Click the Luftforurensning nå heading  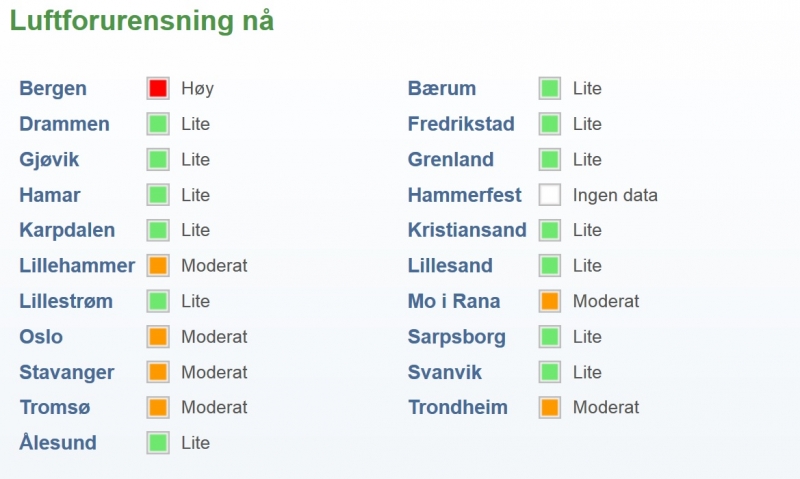[142, 21]
